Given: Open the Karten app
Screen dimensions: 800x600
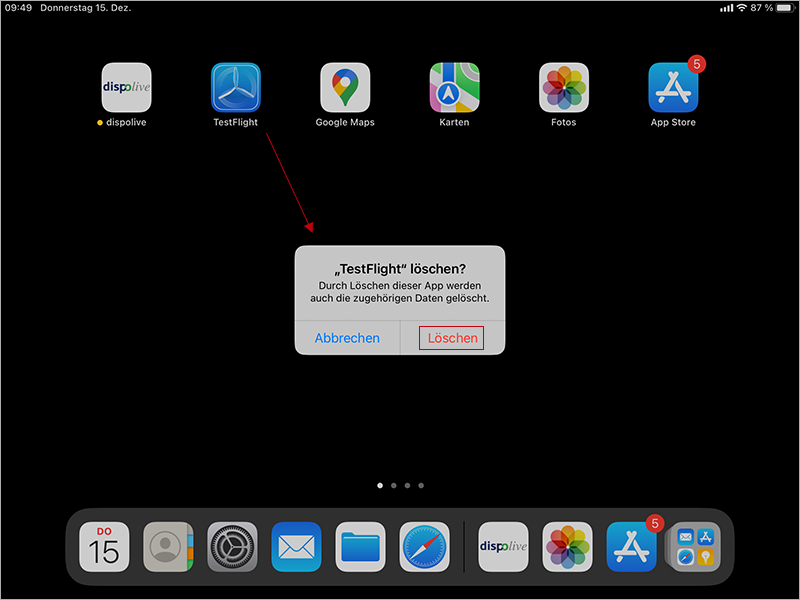Looking at the screenshot, I should tap(455, 87).
